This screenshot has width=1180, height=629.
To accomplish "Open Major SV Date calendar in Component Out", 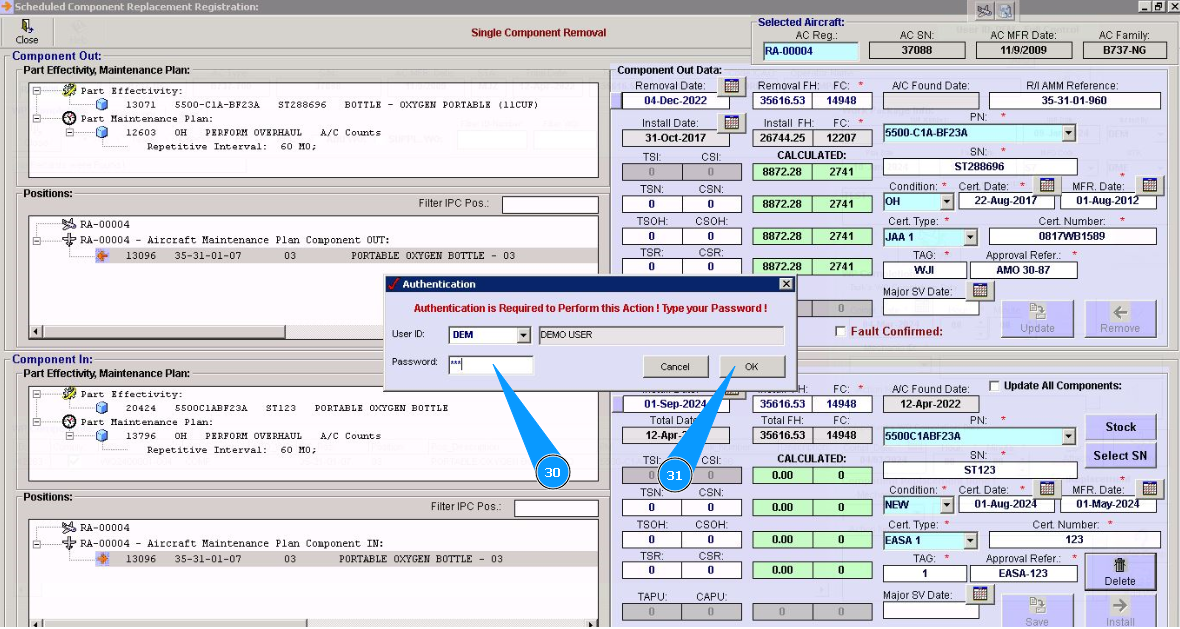I will click(x=980, y=290).
